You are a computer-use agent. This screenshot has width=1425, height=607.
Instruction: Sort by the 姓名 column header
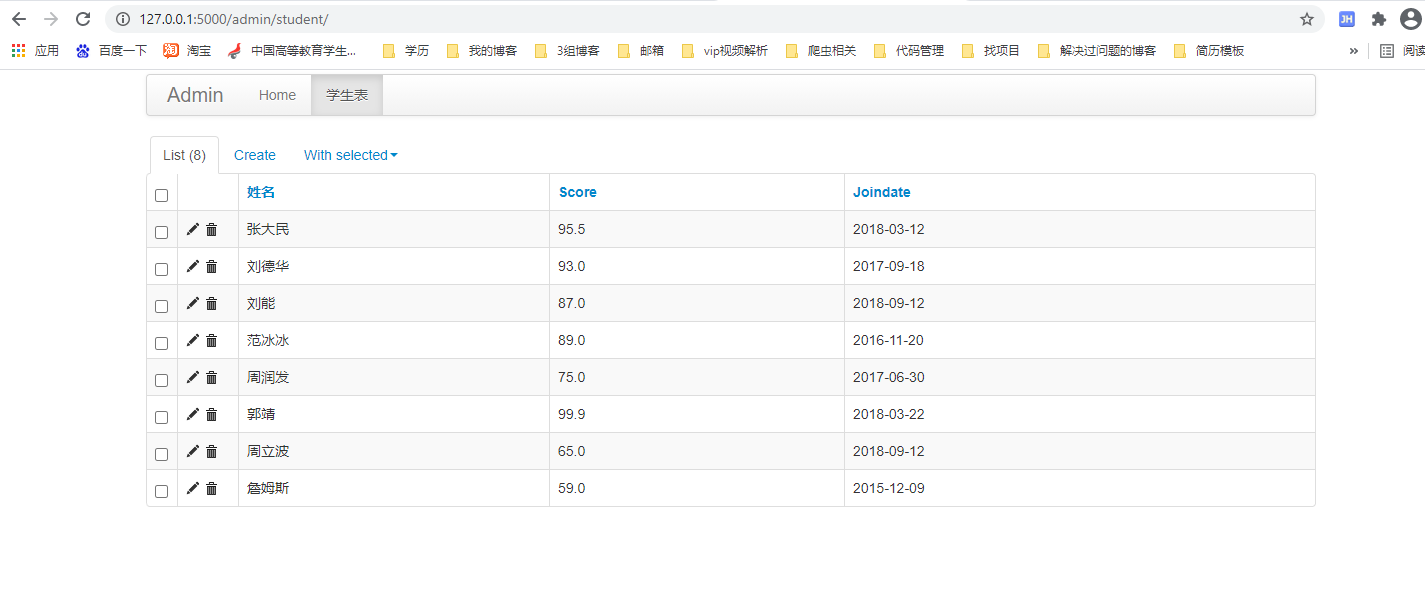(261, 192)
